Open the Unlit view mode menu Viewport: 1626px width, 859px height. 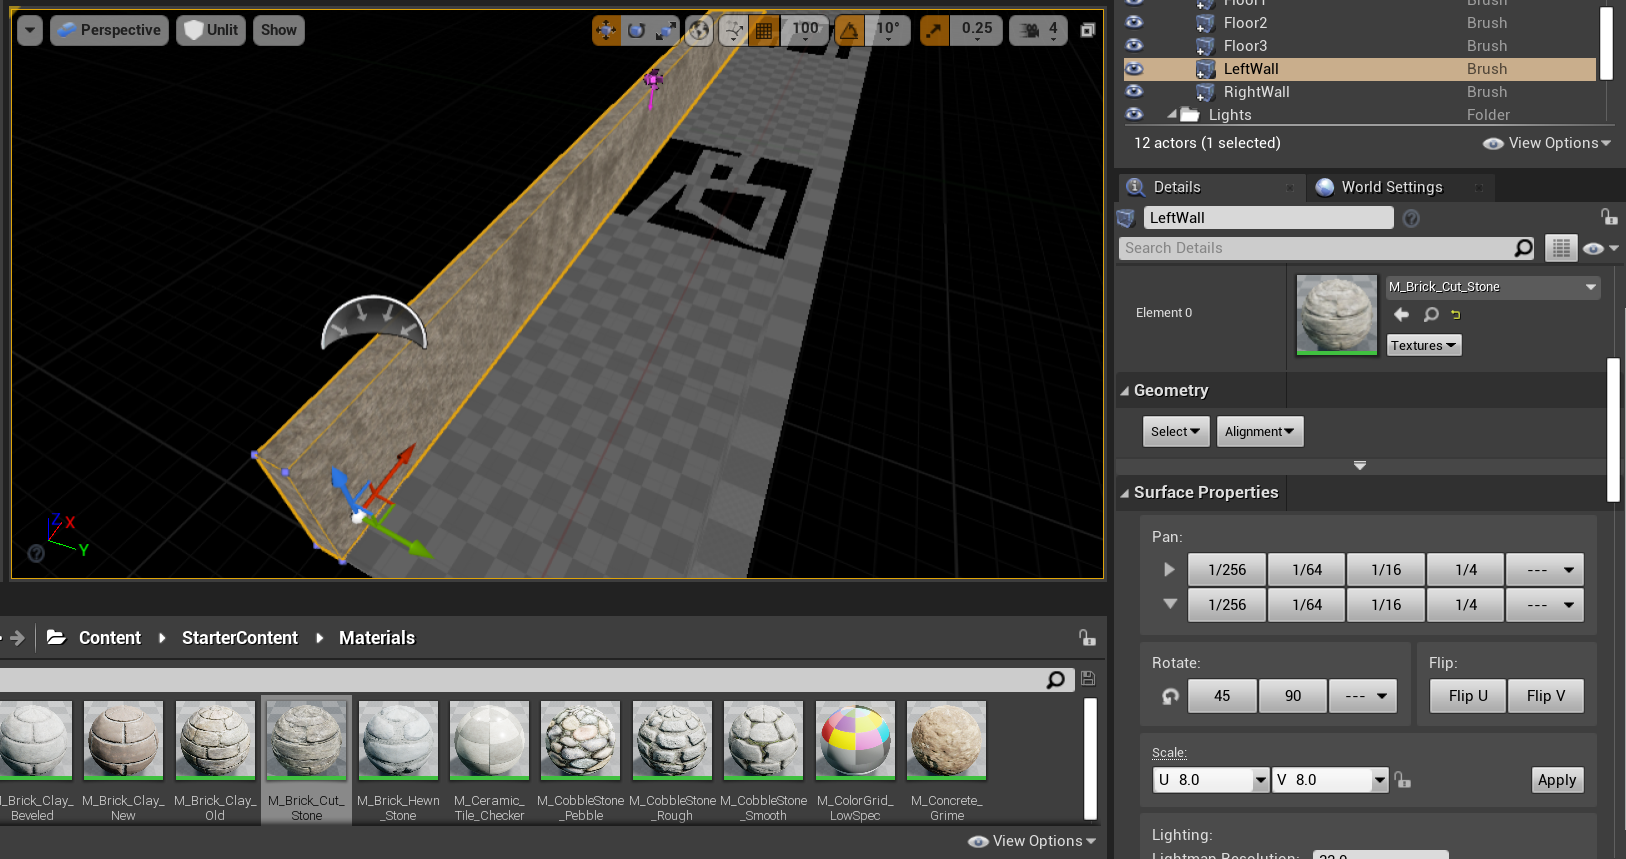tap(211, 30)
